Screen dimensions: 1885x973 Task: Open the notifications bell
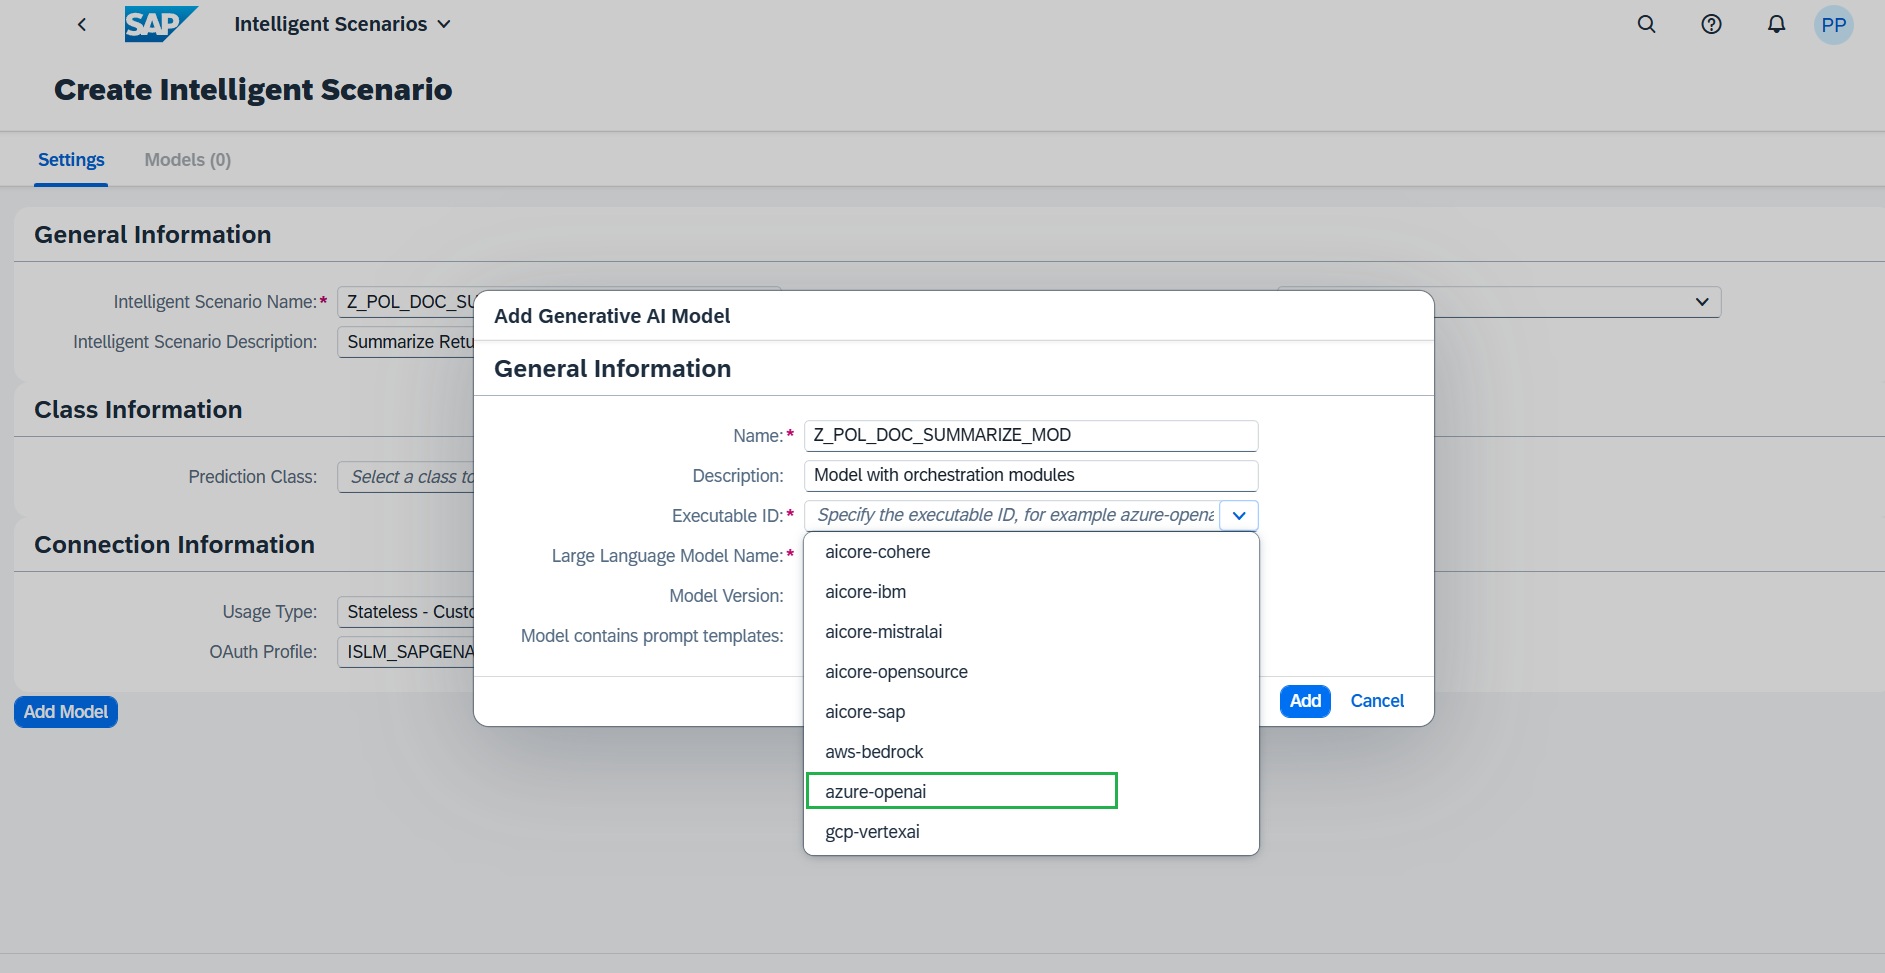[x=1776, y=25]
